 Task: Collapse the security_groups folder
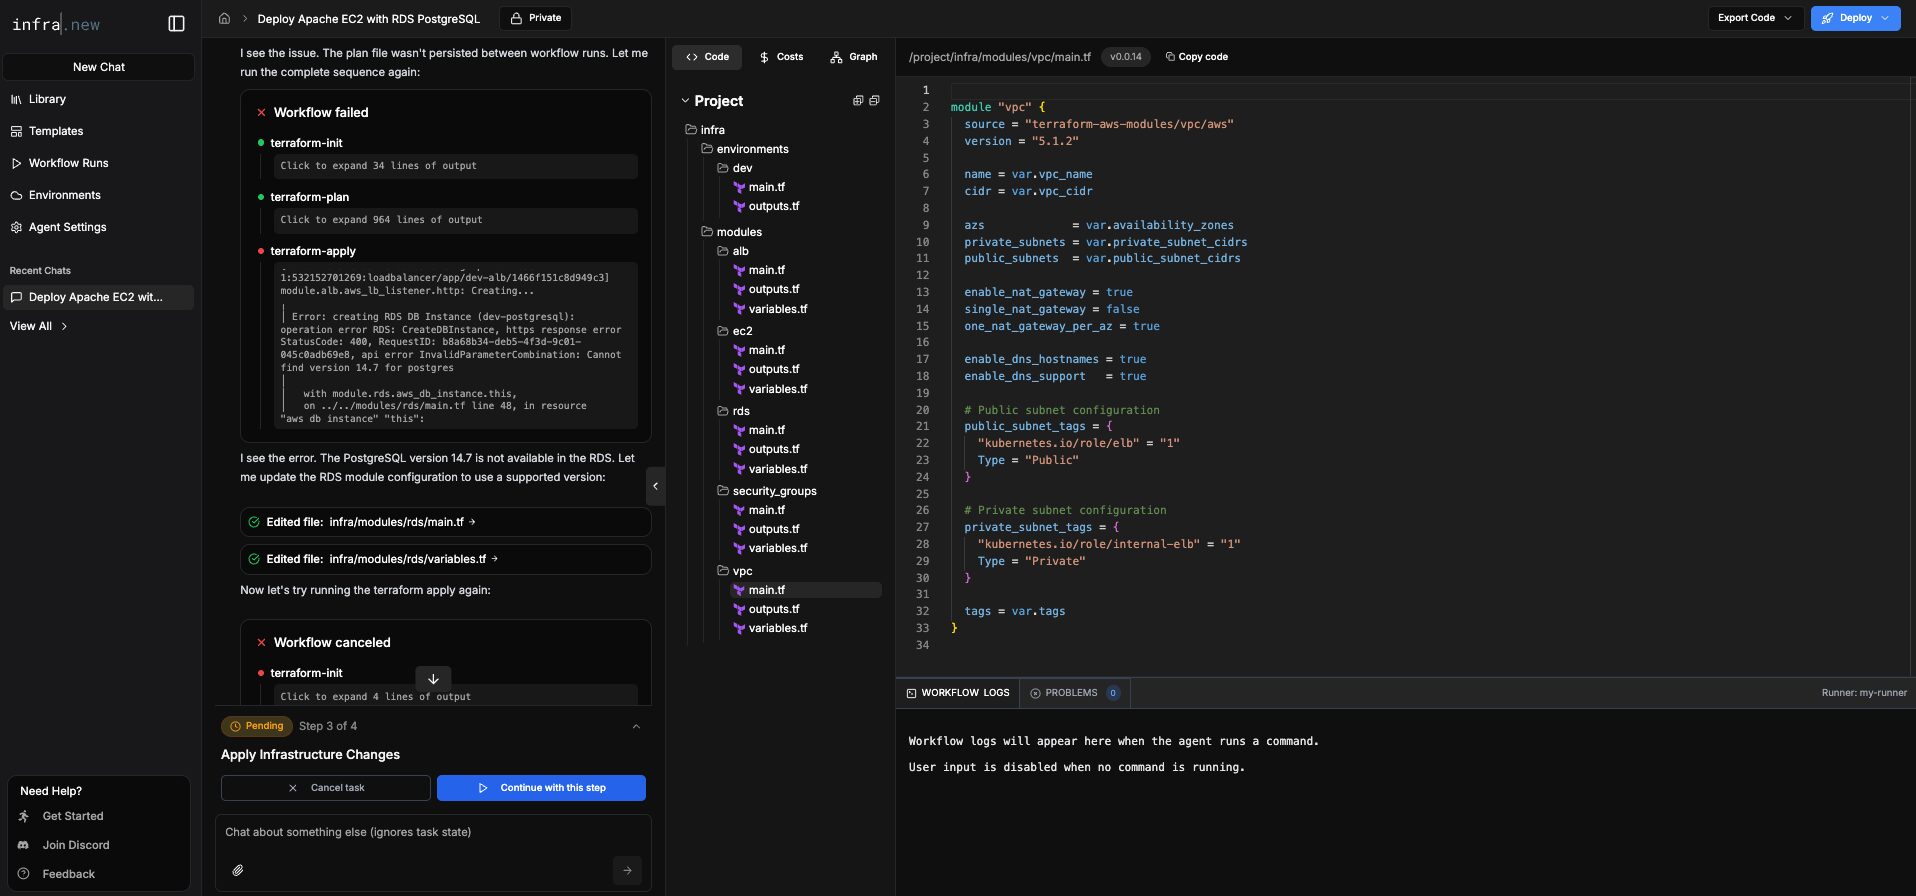click(x=767, y=491)
